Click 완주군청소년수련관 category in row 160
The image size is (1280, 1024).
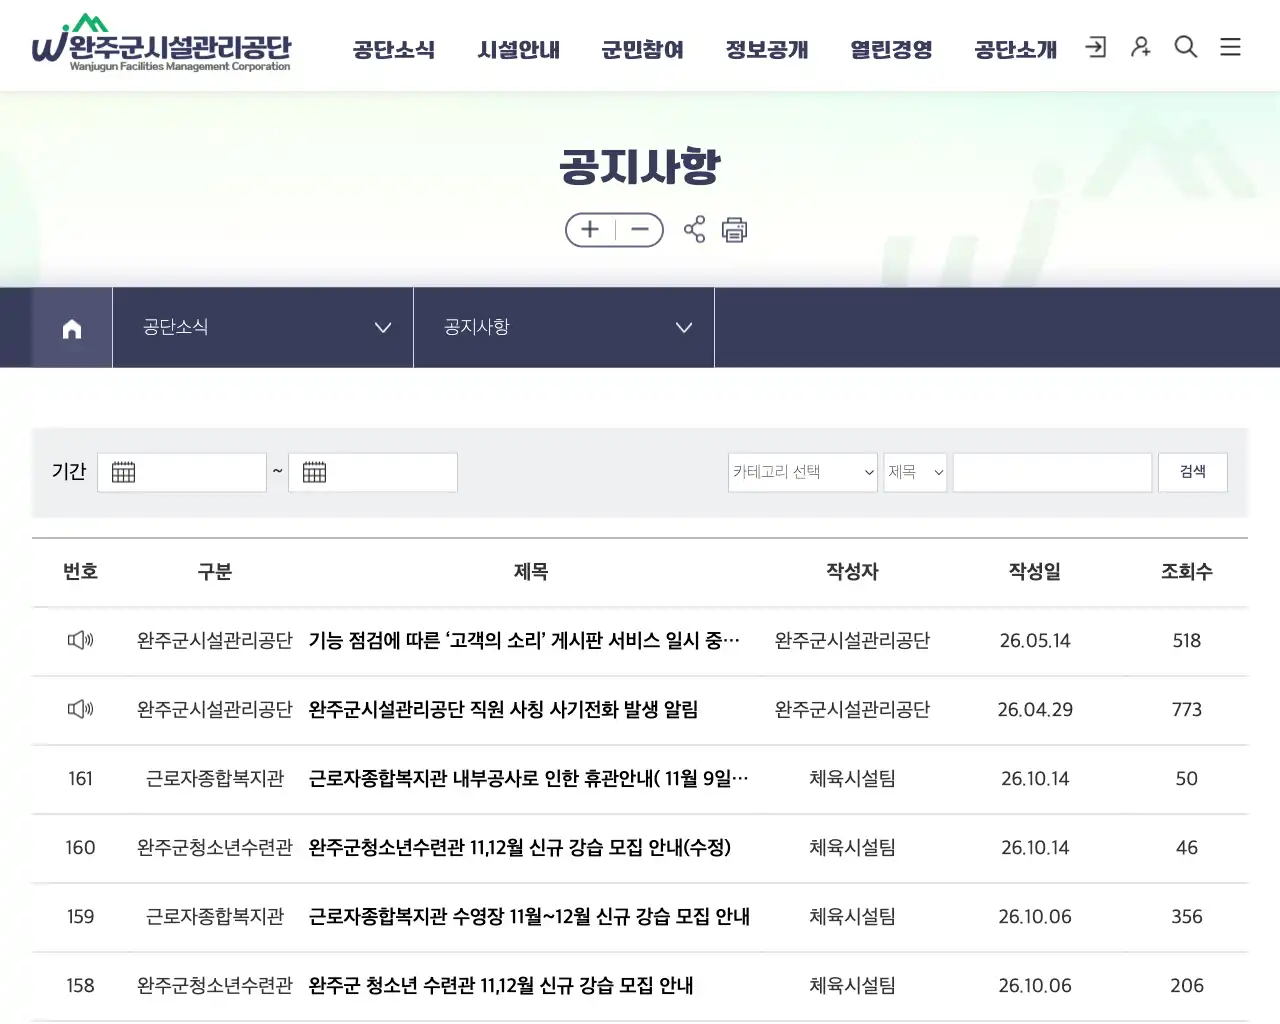tap(215, 847)
